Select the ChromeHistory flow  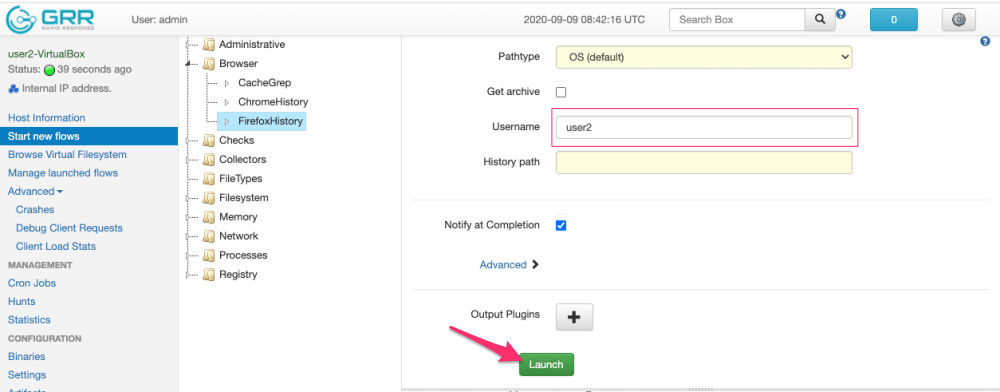click(x=273, y=102)
